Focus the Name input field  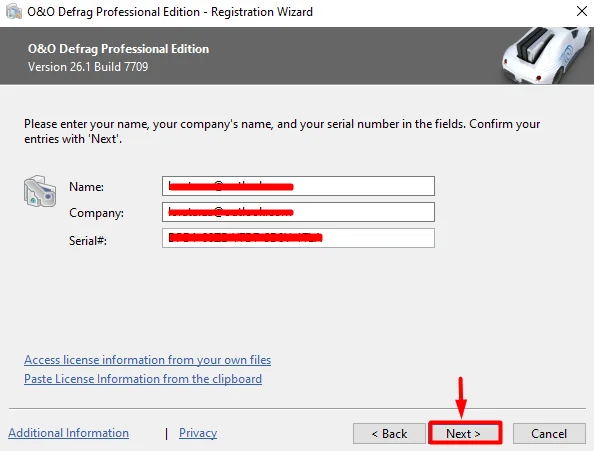(298, 186)
